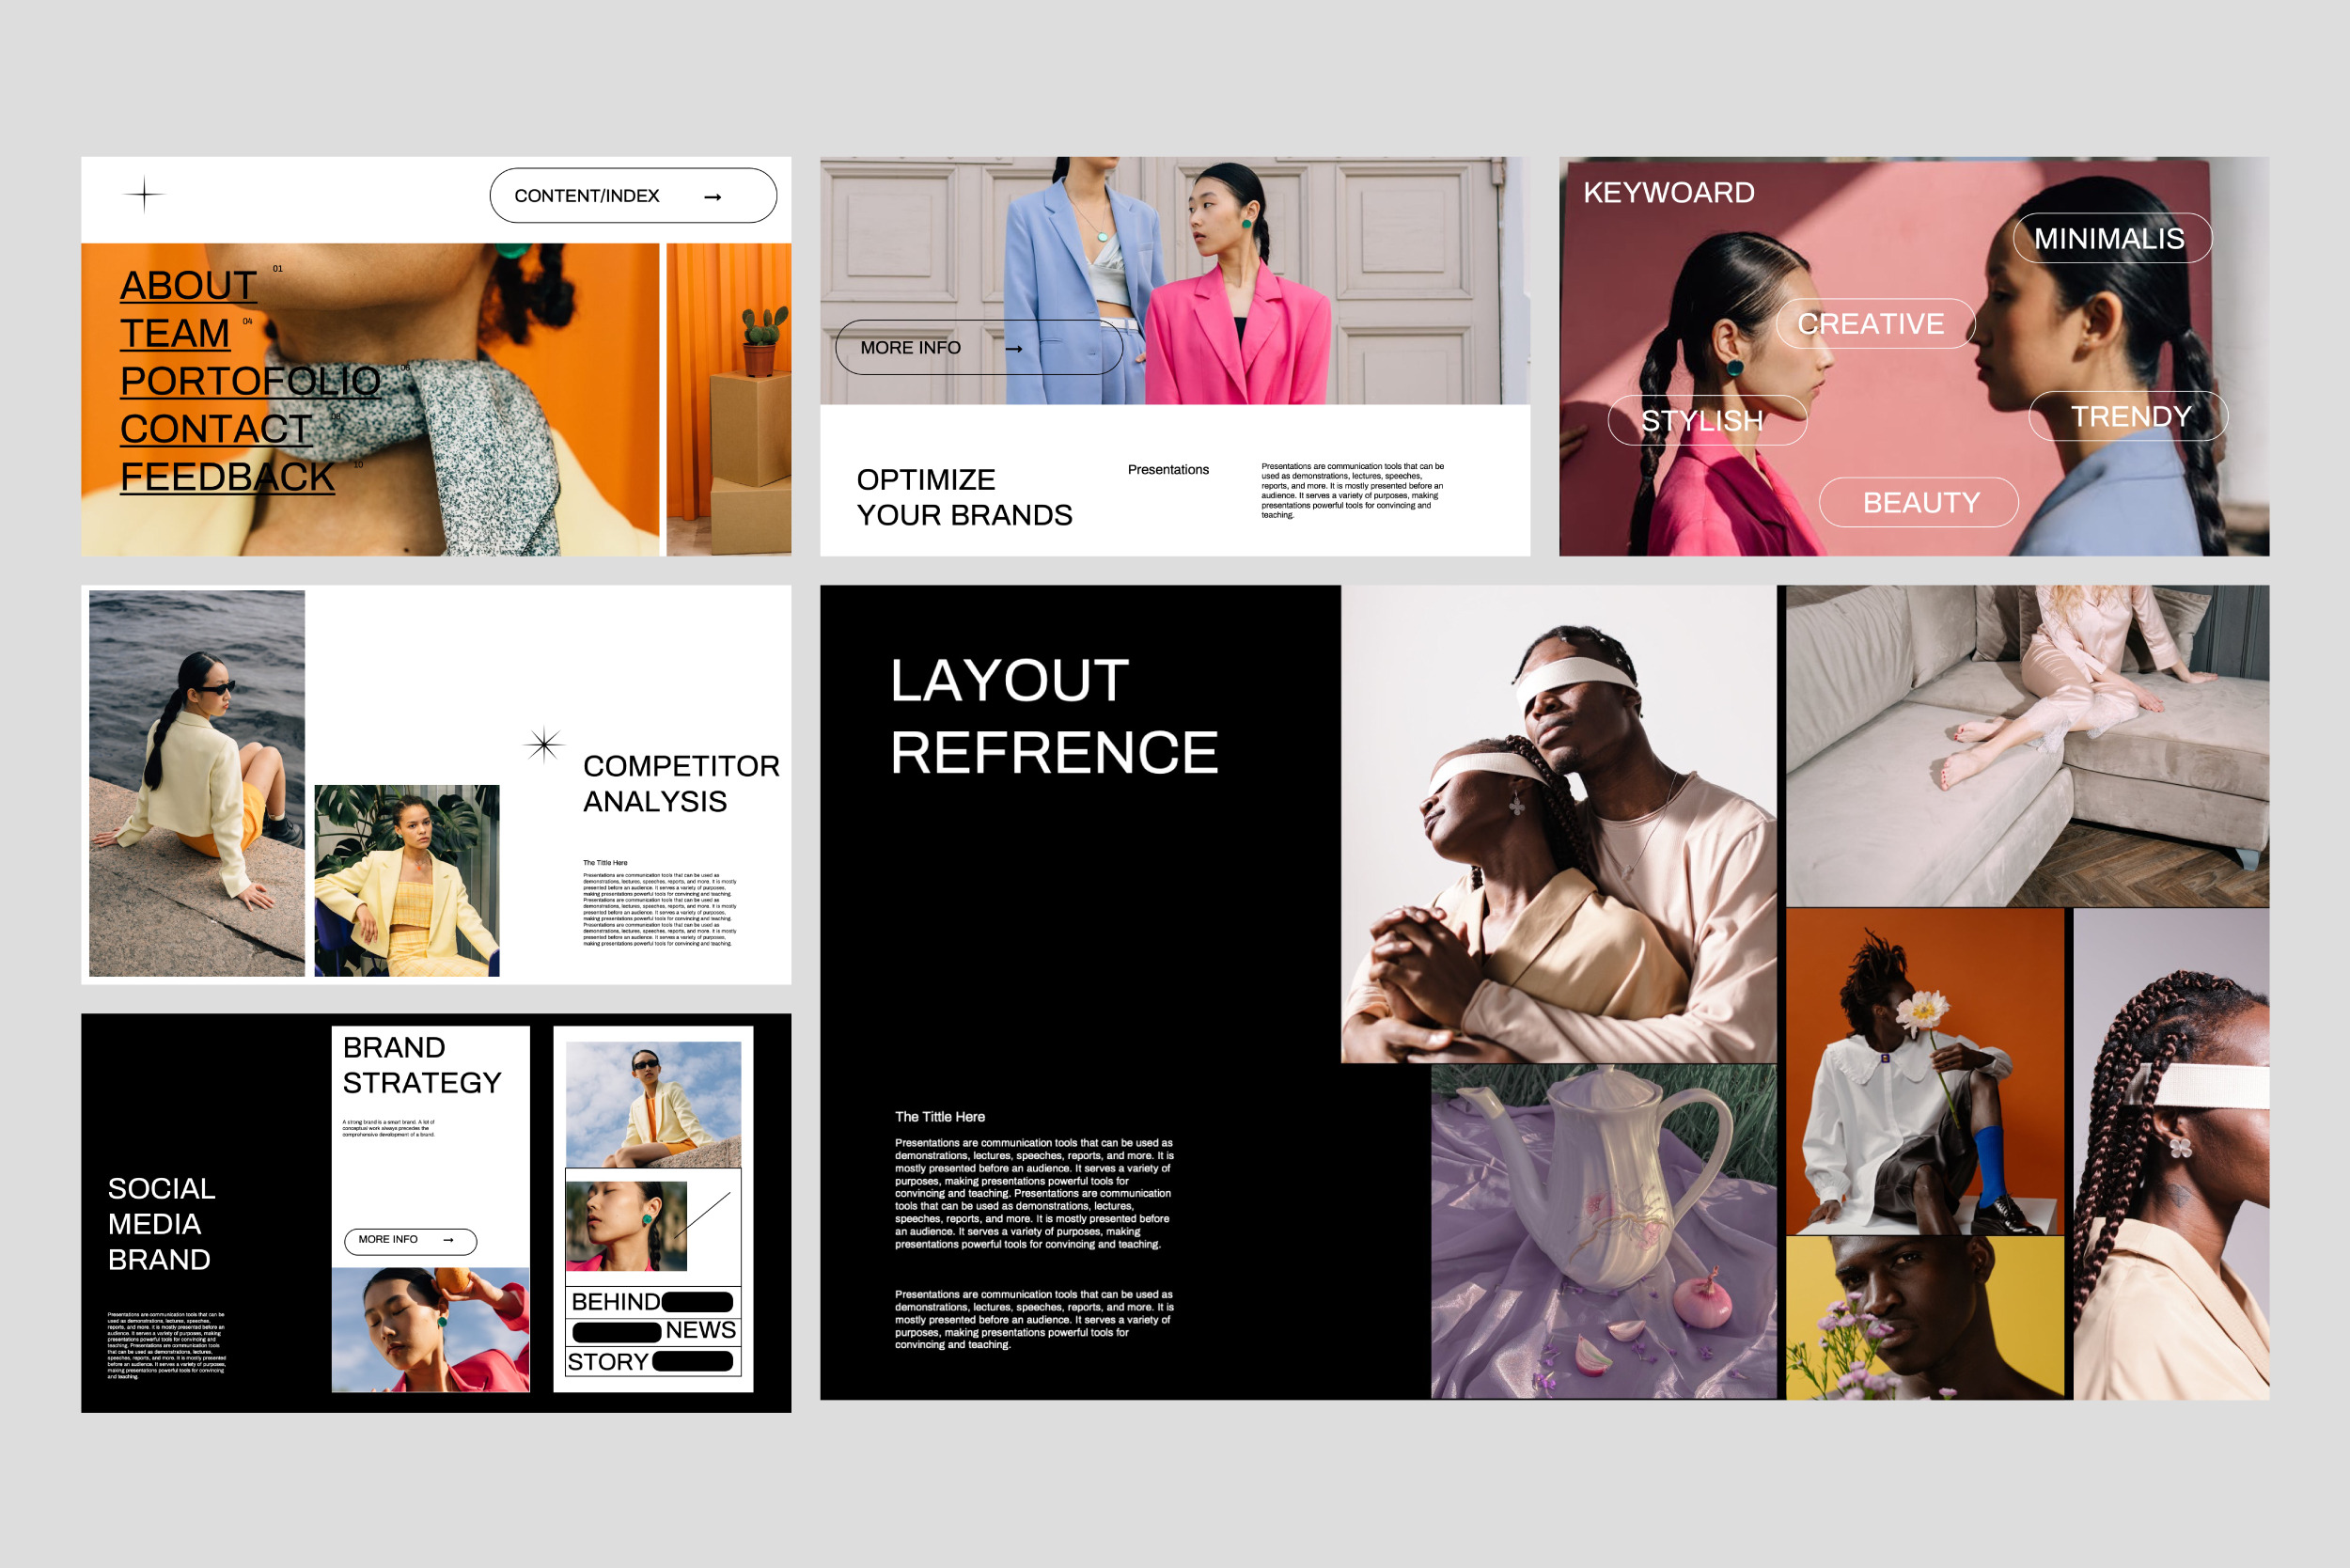Open the ABOUT link
Image resolution: width=2350 pixels, height=1568 pixels.
(x=188, y=285)
